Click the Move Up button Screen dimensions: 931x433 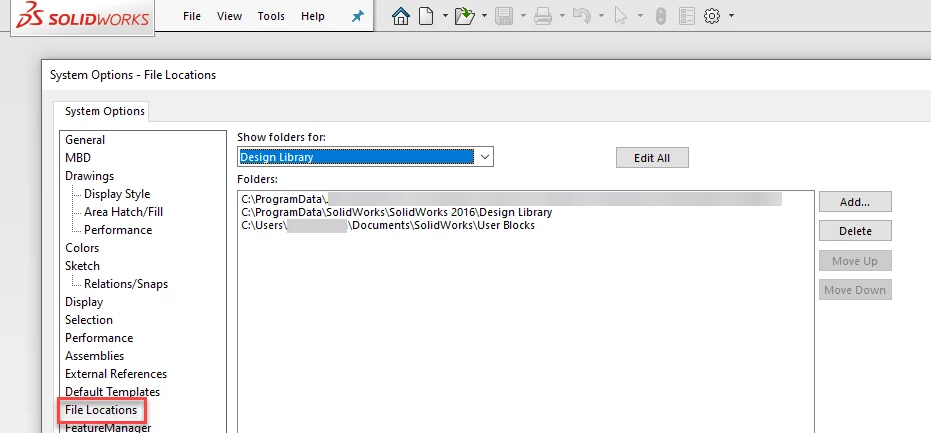click(x=855, y=261)
